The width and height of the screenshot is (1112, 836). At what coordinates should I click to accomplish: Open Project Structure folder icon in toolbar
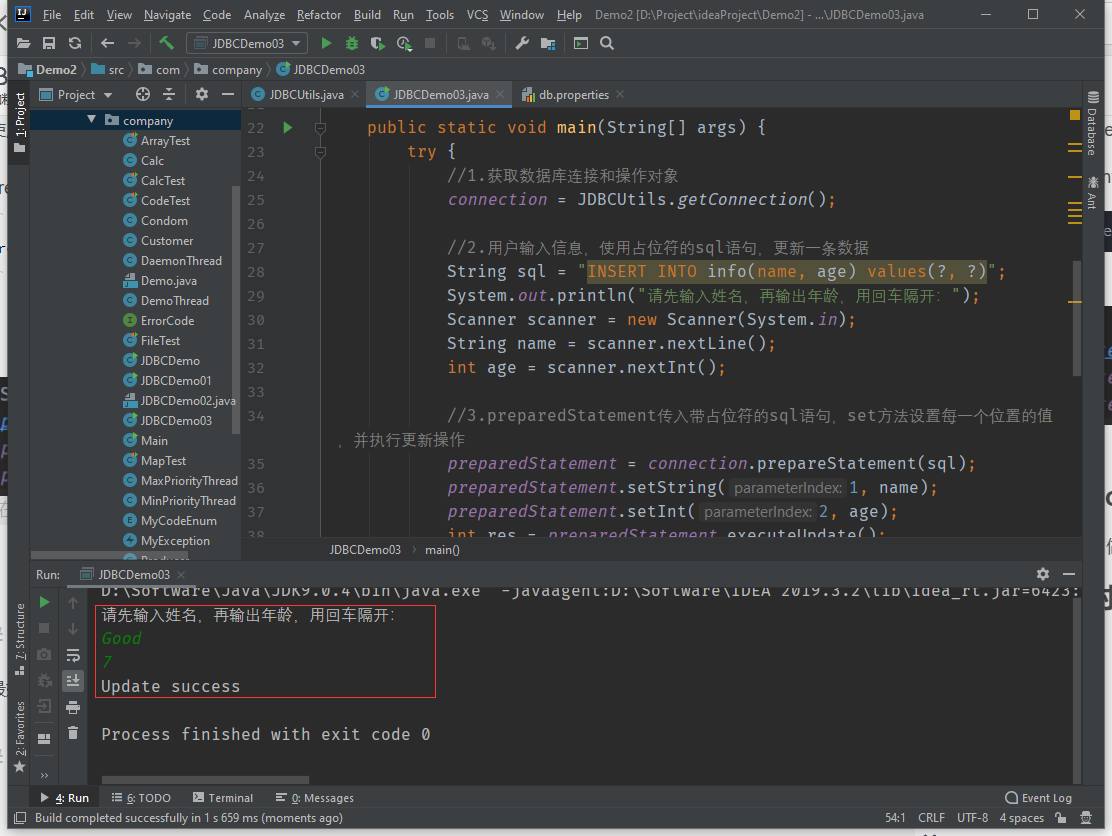tap(547, 43)
